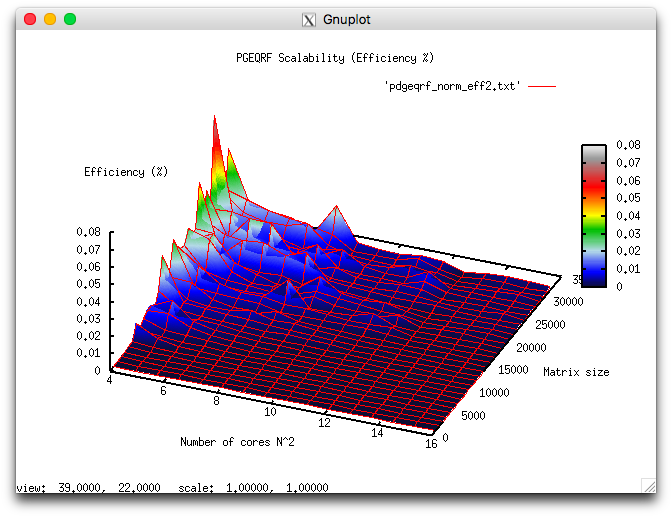Image resolution: width=672 pixels, height=517 pixels.
Task: Click tick label '8' on the cores axis
Action: click(216, 401)
